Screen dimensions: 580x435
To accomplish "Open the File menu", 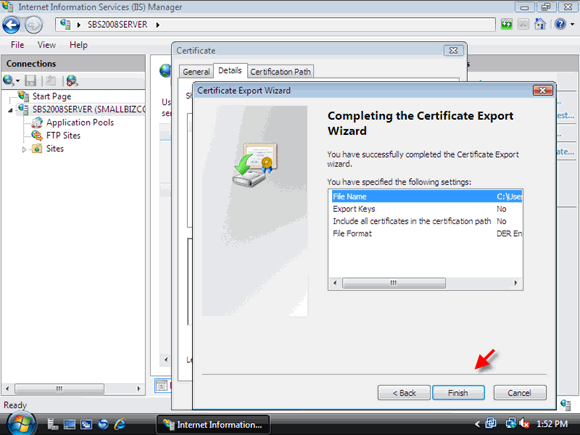I will (17, 45).
